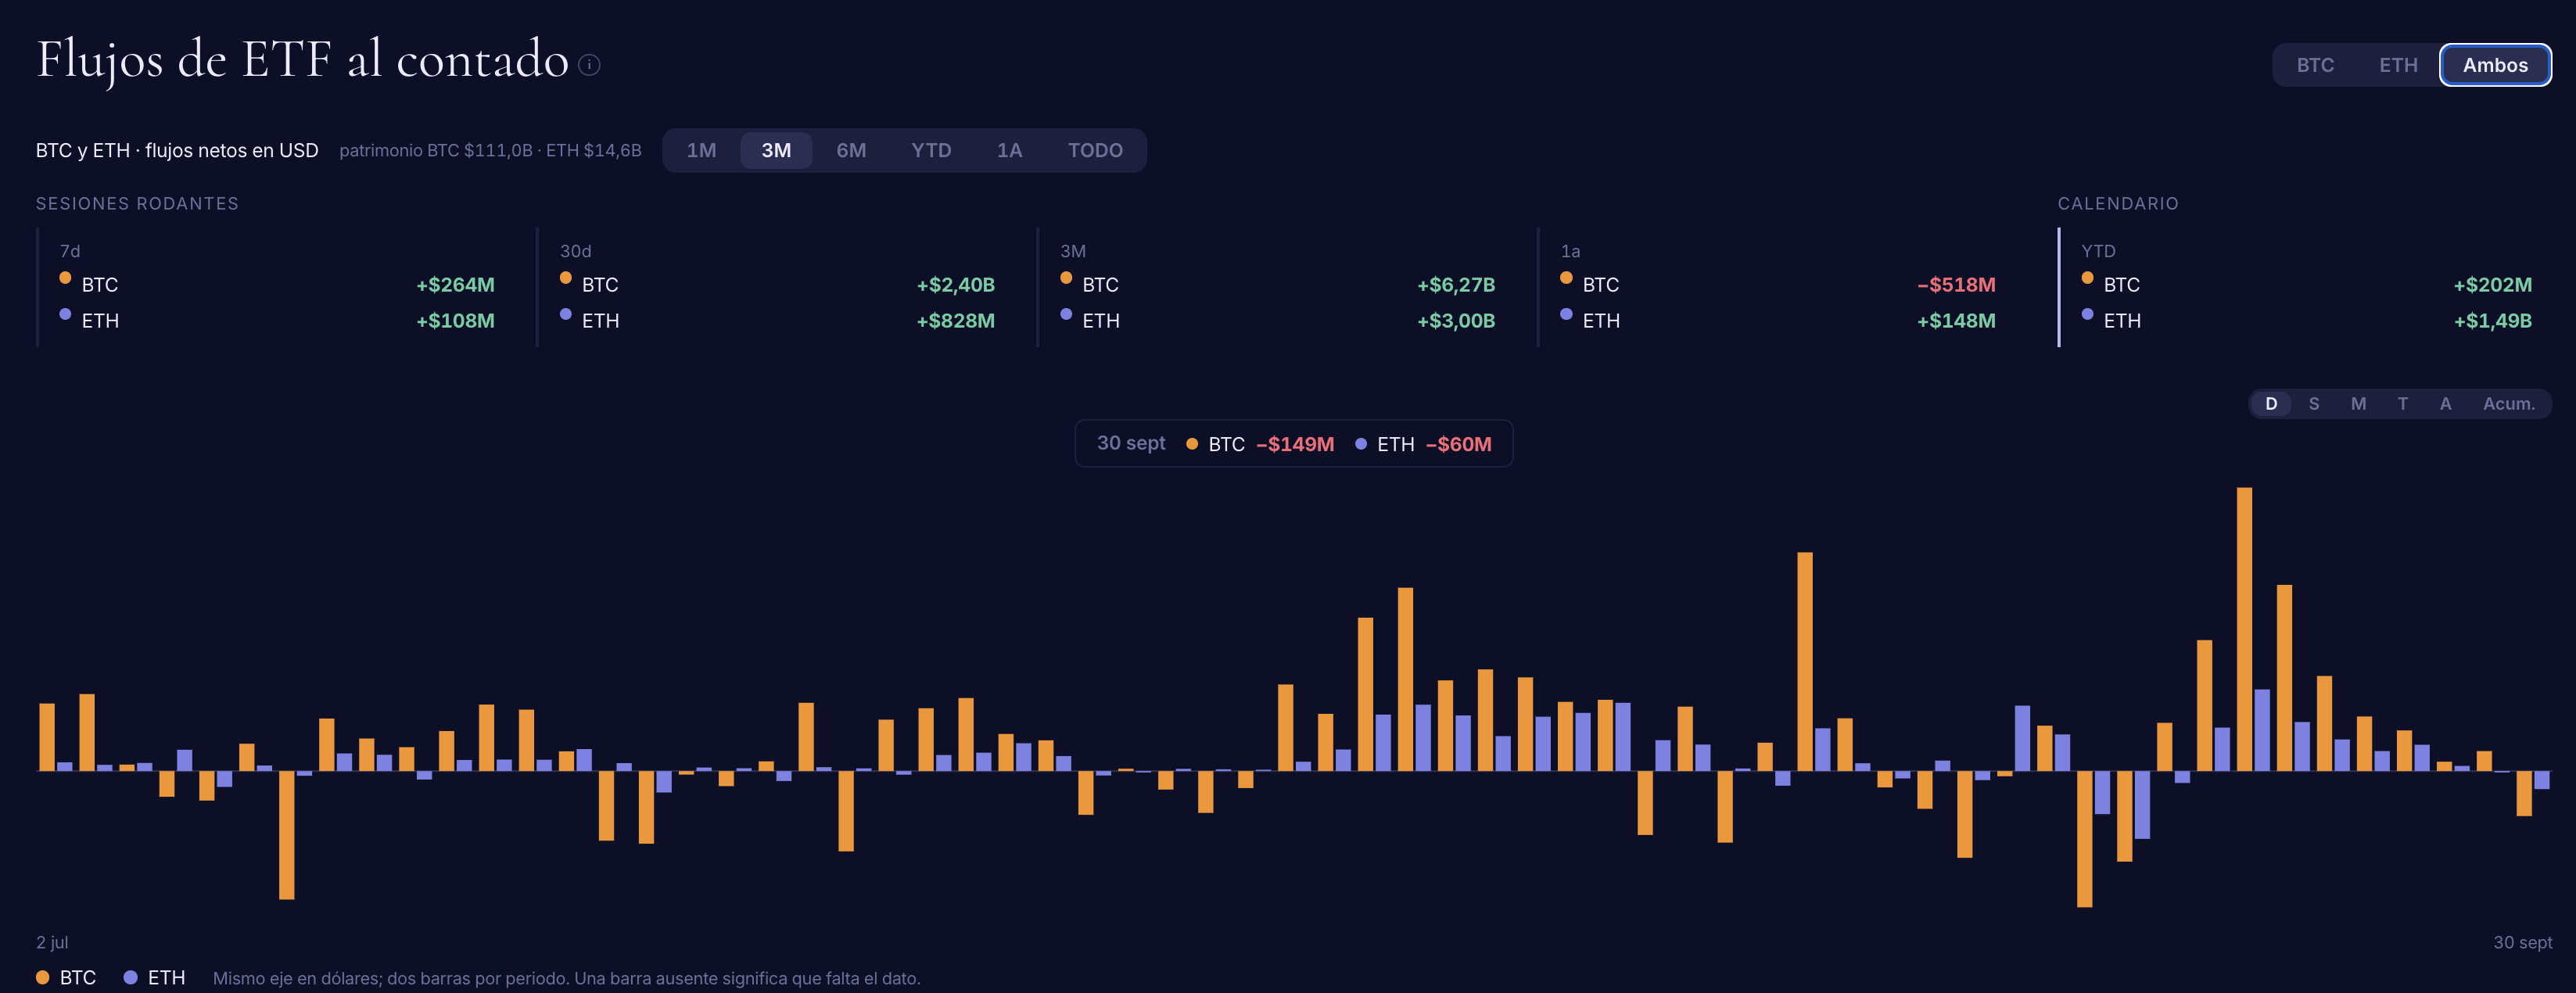The height and width of the screenshot is (993, 2576).
Task: Set bar granularity to A (annual)
Action: [2445, 404]
